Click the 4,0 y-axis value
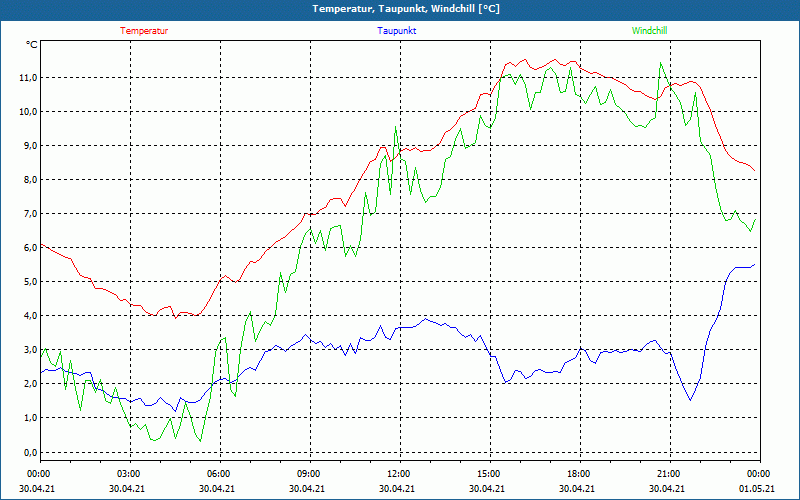 coord(30,316)
